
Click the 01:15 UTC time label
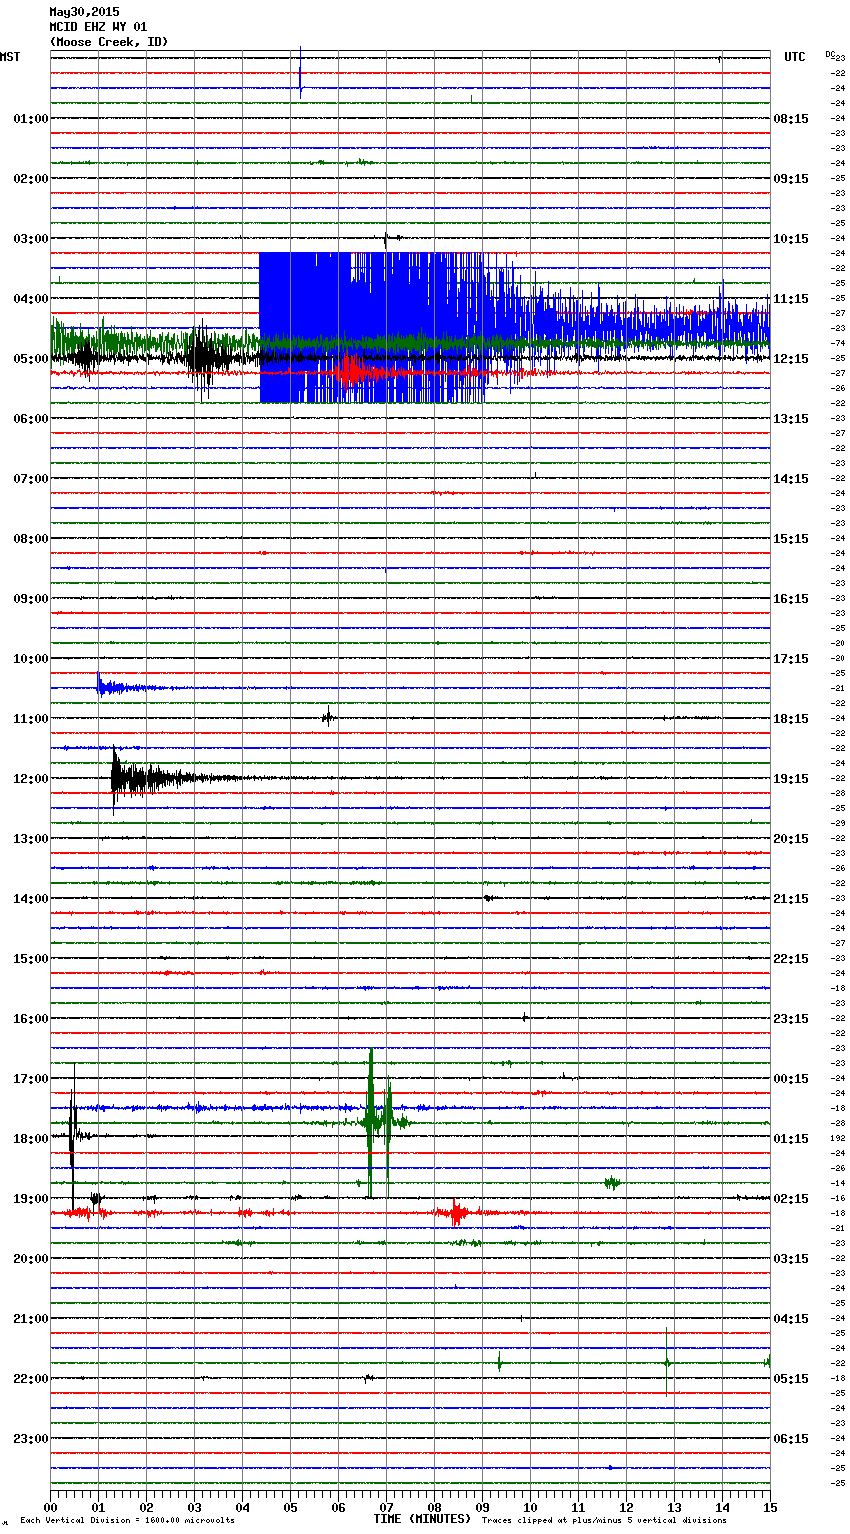pyautogui.click(x=791, y=1139)
